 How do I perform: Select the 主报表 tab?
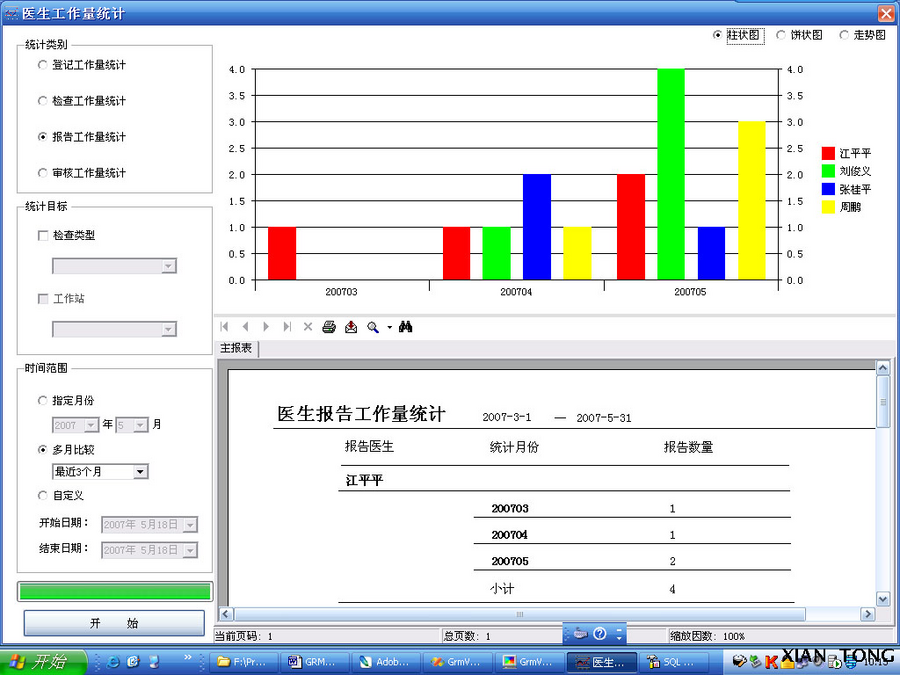click(x=236, y=348)
